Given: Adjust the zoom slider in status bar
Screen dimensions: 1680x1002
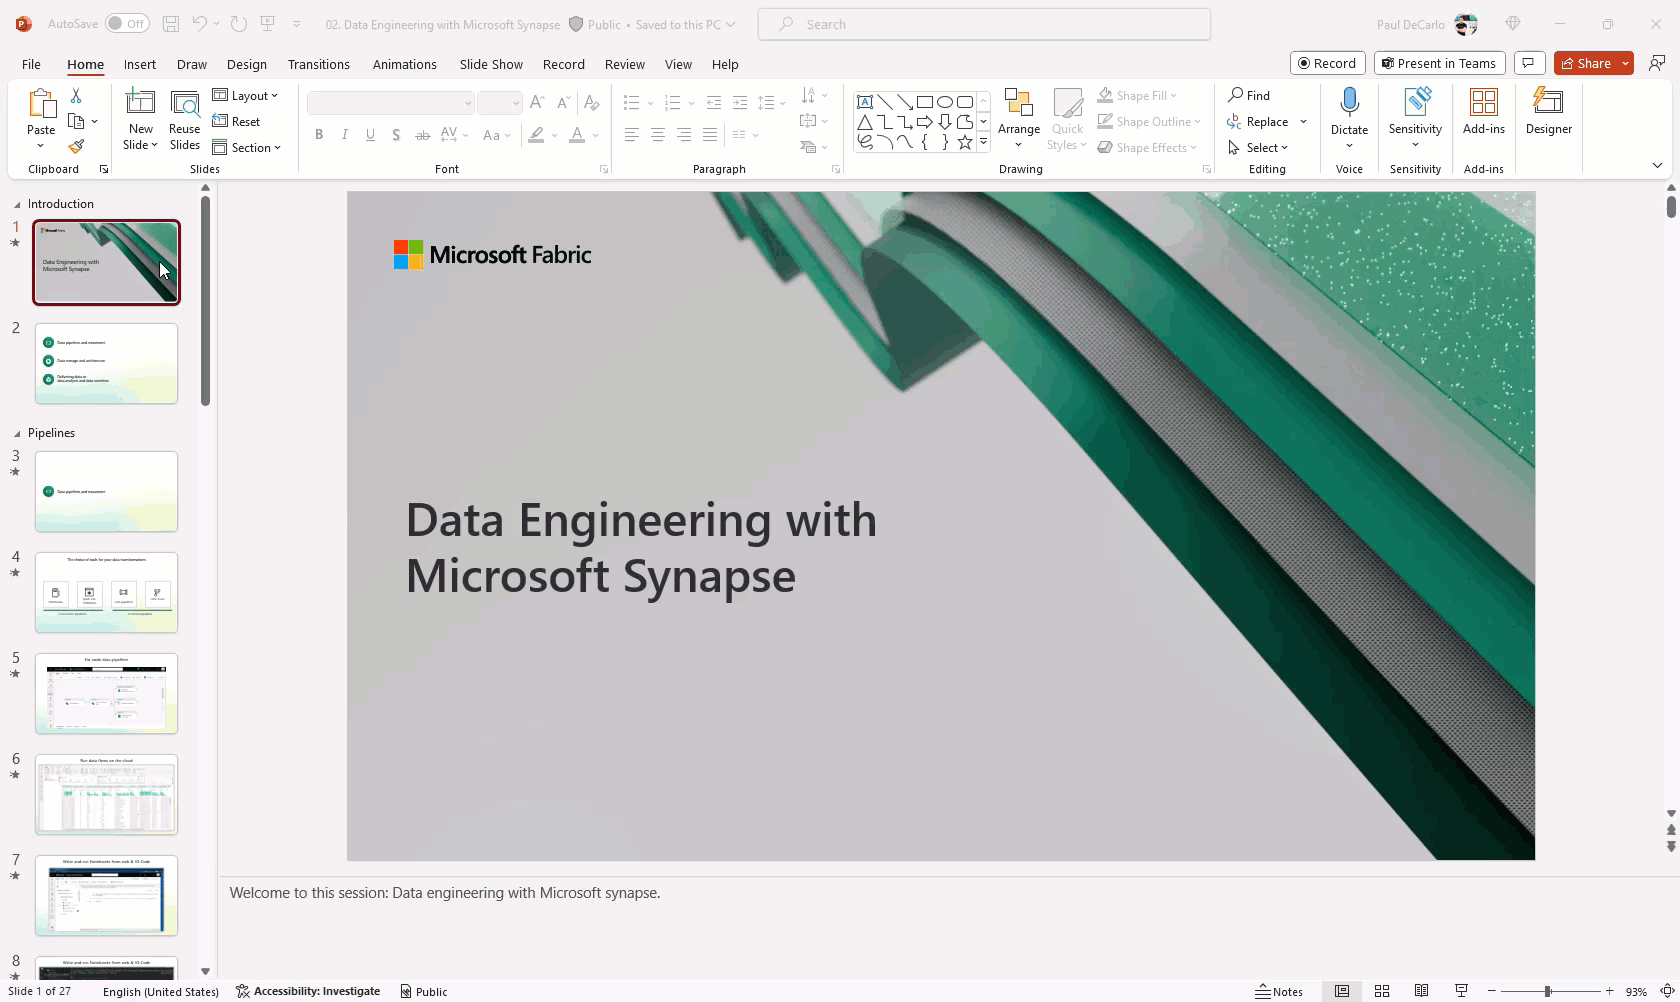Looking at the screenshot, I should point(1547,991).
